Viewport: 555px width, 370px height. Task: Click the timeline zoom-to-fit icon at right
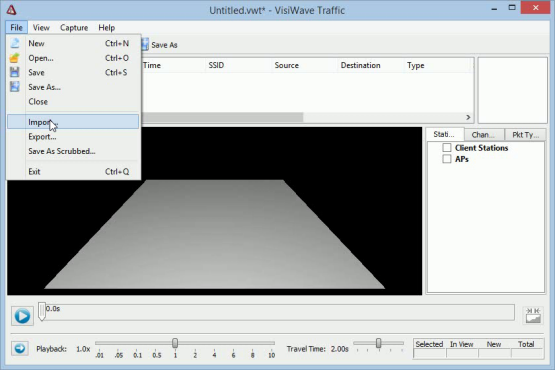[x=533, y=315]
